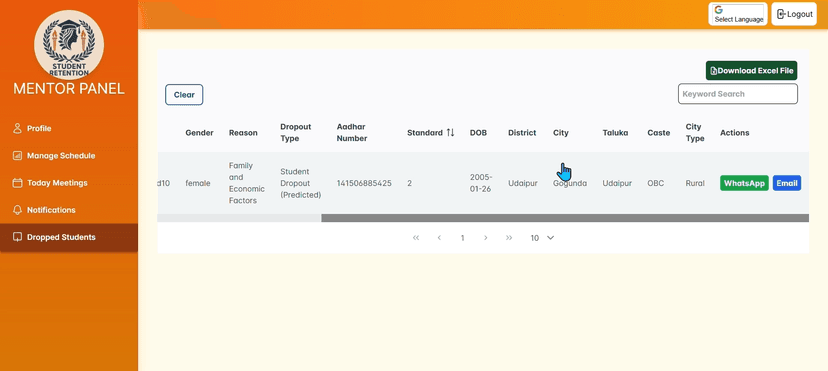Send Email to the student
Image resolution: width=828 pixels, height=371 pixels.
pyautogui.click(x=787, y=183)
